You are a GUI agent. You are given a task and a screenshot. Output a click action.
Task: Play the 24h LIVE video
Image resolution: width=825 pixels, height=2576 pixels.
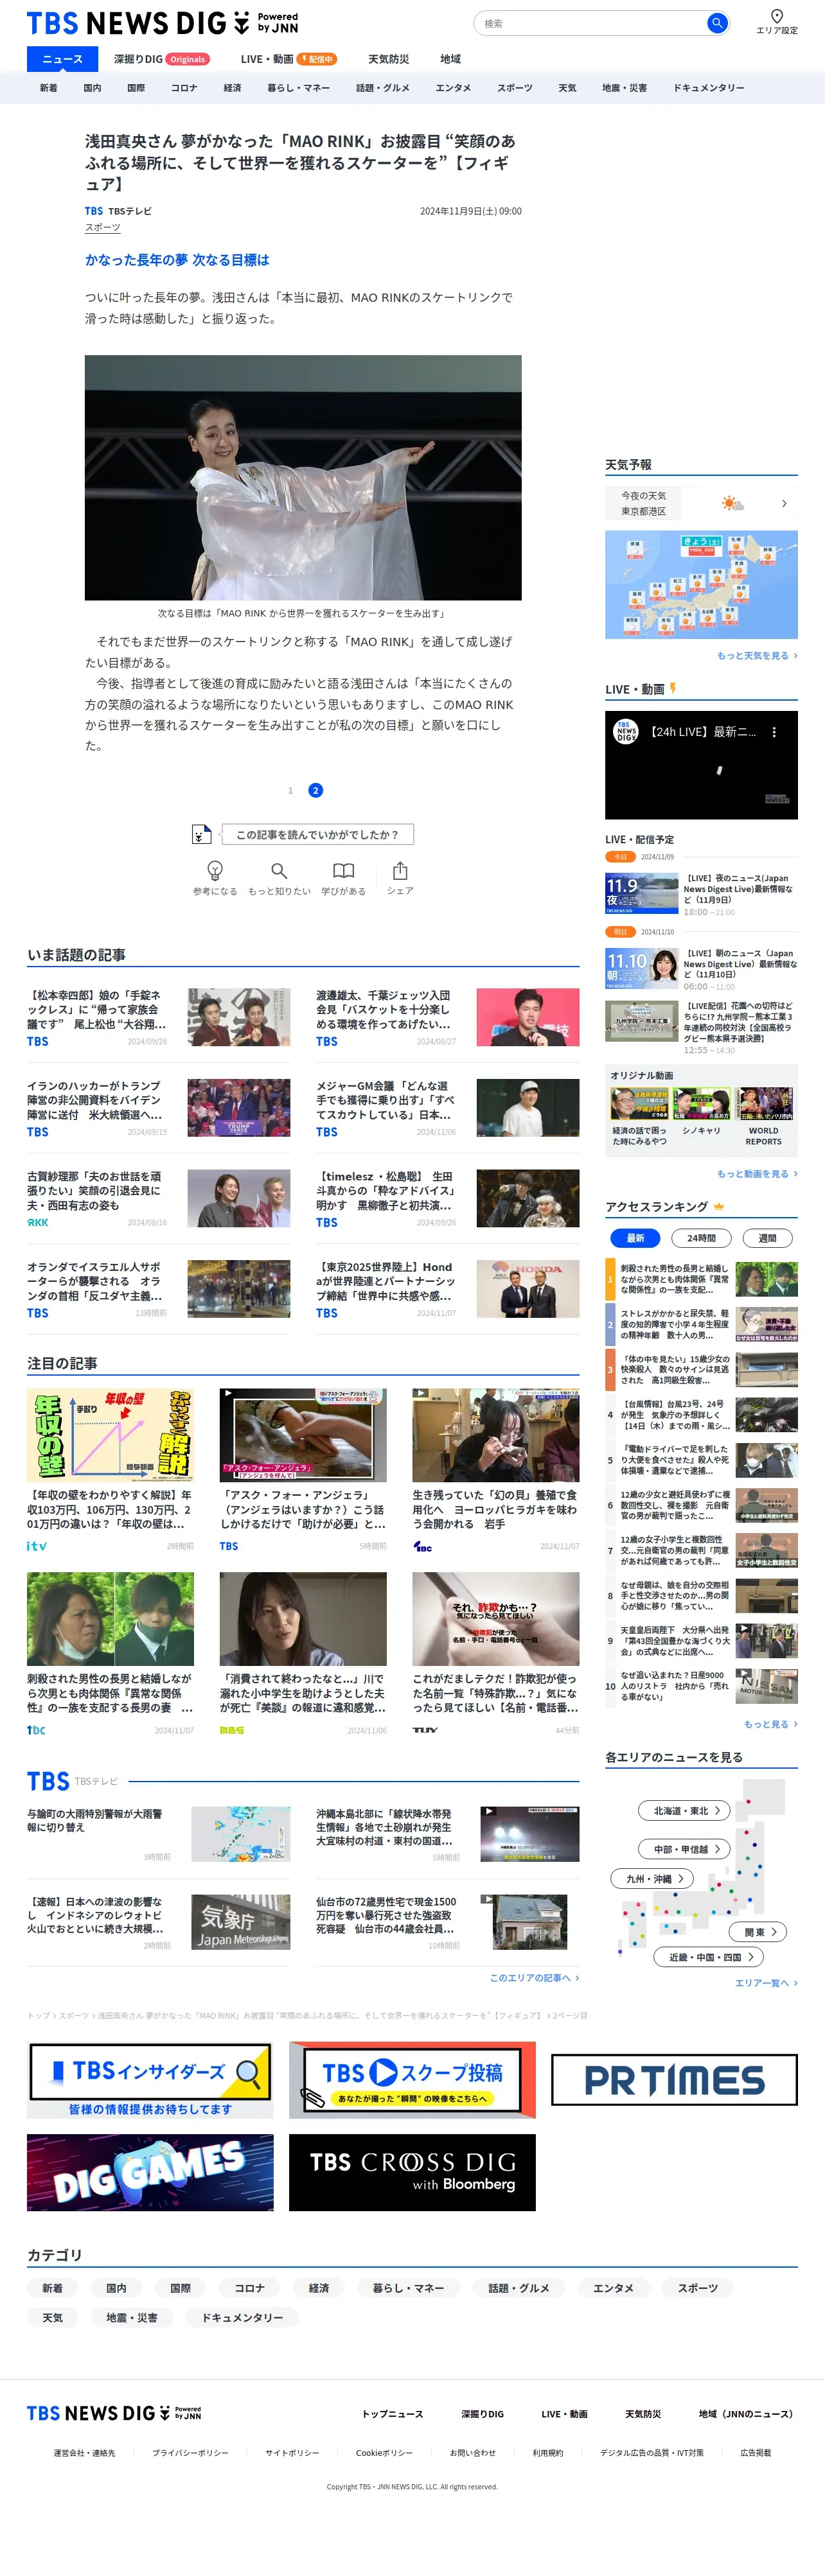[x=701, y=765]
